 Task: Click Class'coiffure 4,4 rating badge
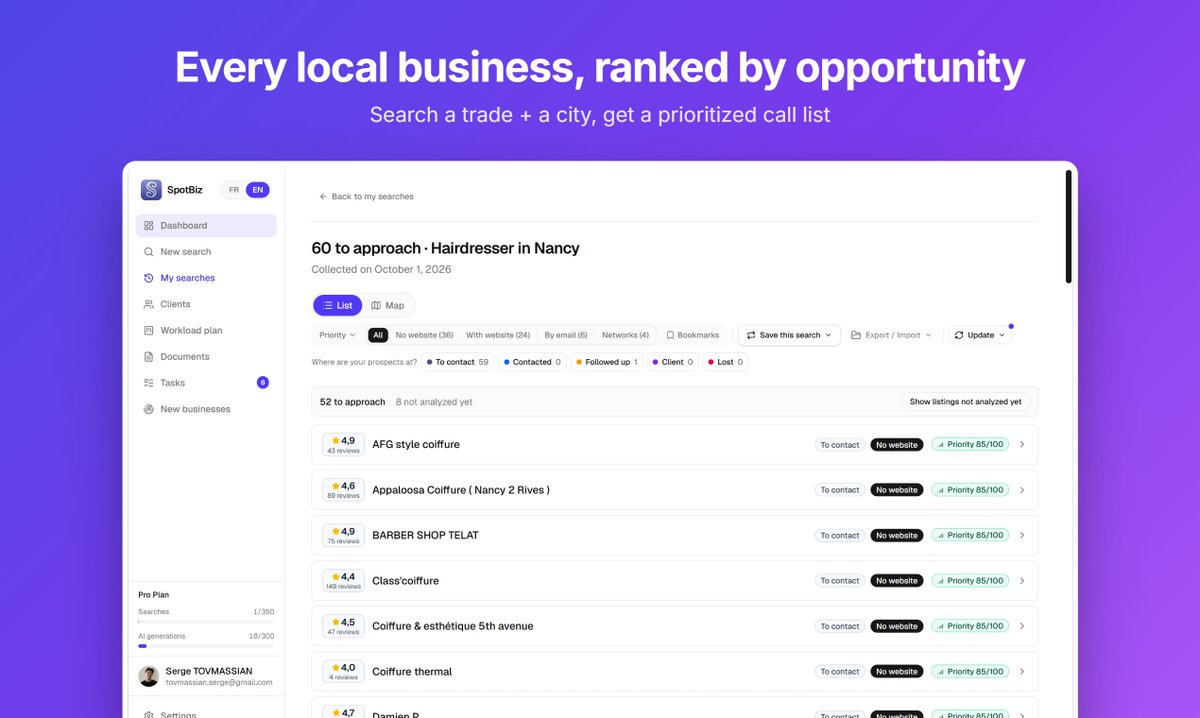(x=343, y=581)
